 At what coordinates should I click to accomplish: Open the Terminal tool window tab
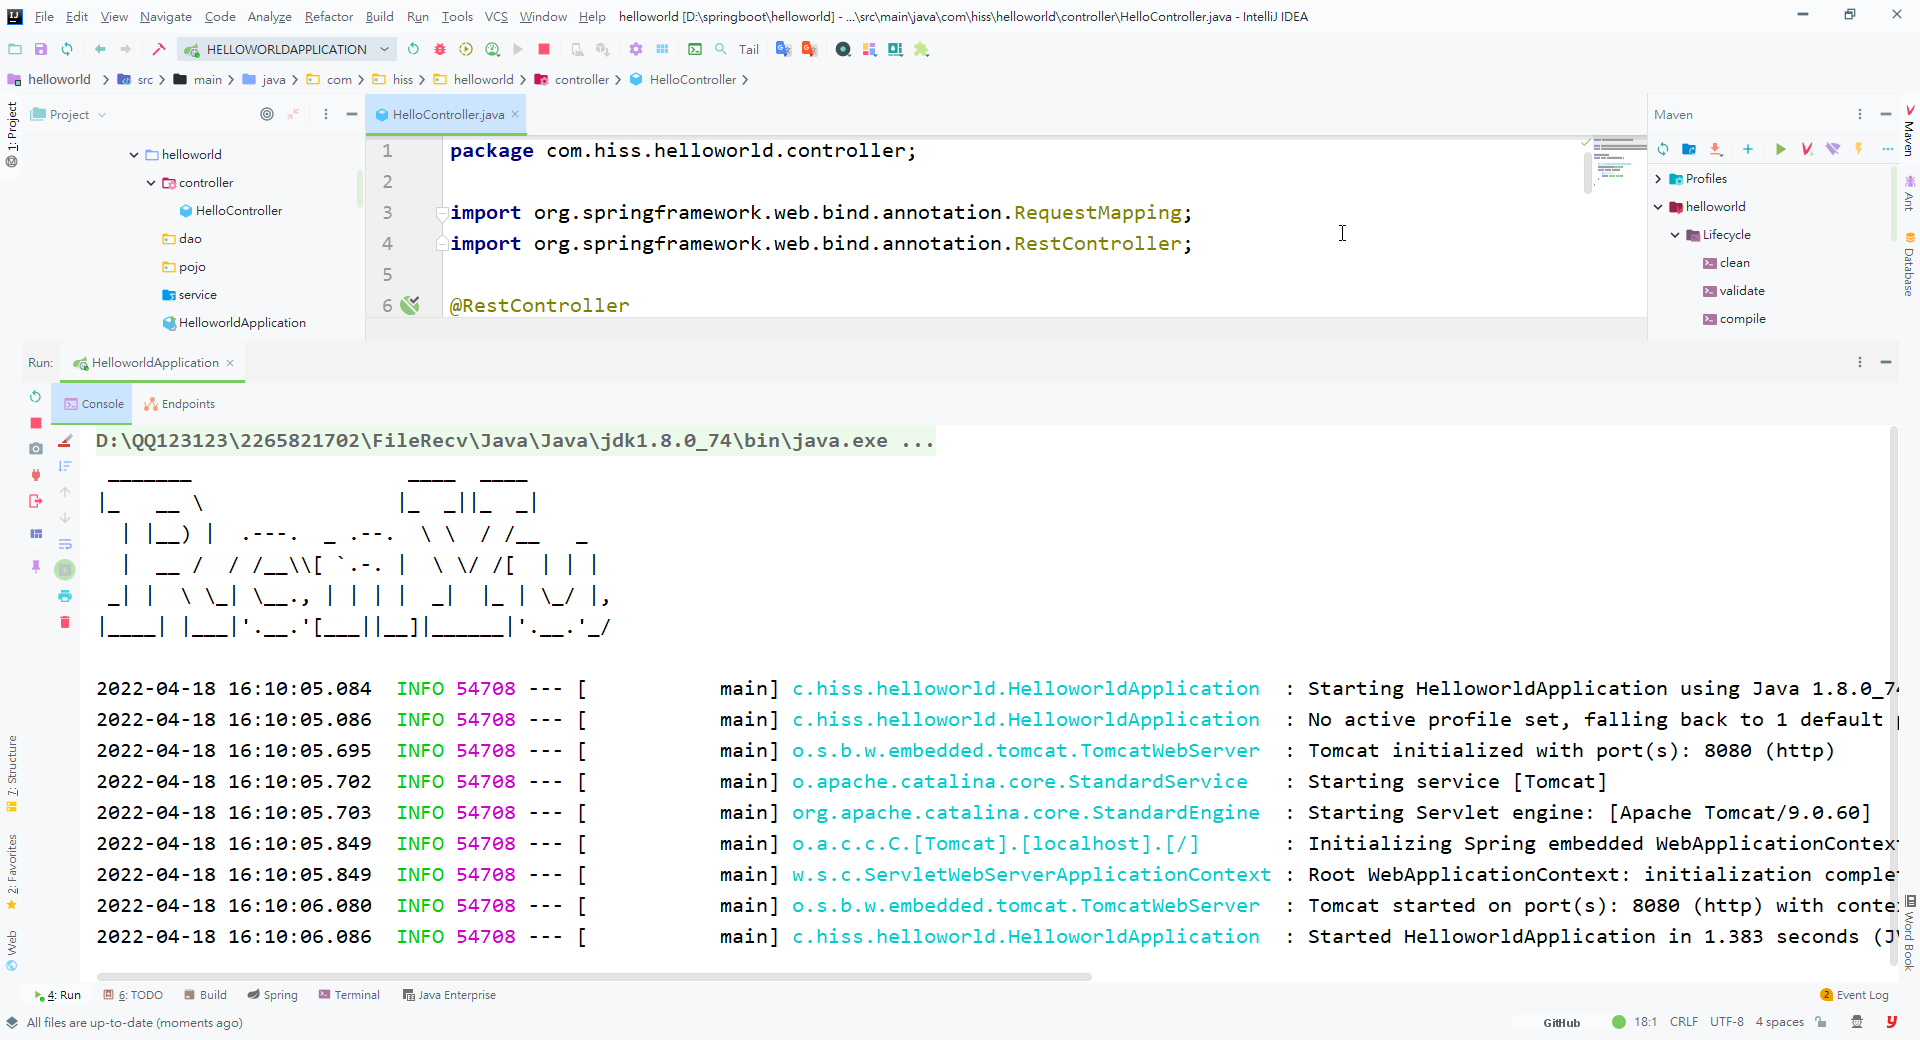pos(349,995)
